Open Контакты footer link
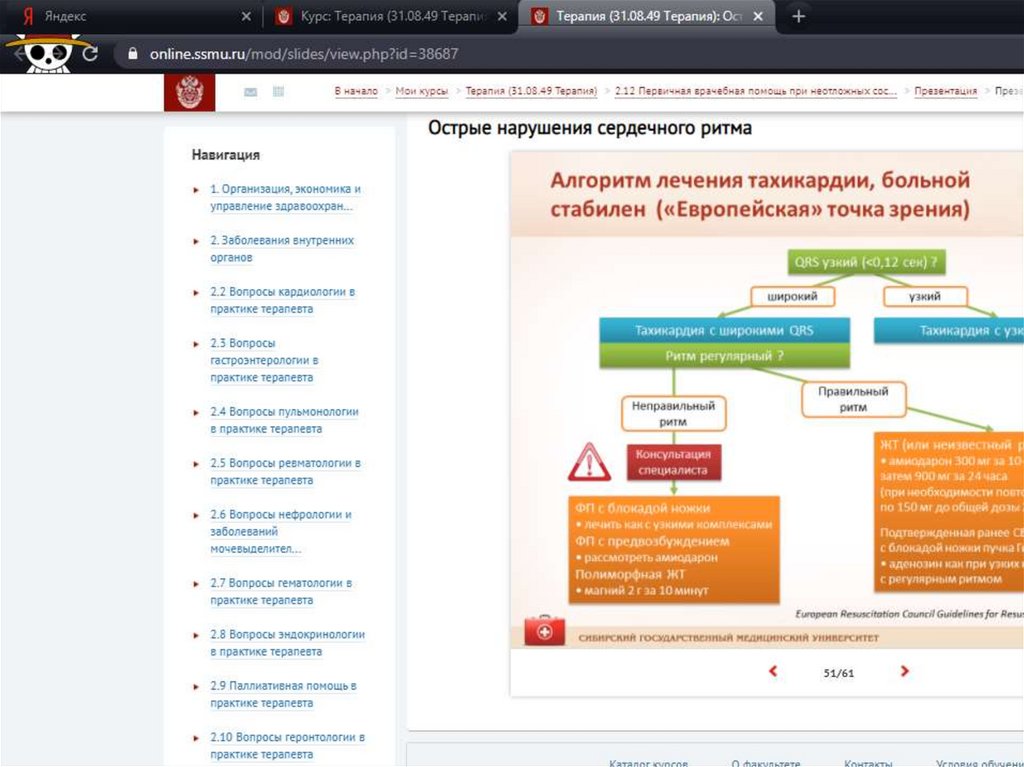 [x=868, y=762]
